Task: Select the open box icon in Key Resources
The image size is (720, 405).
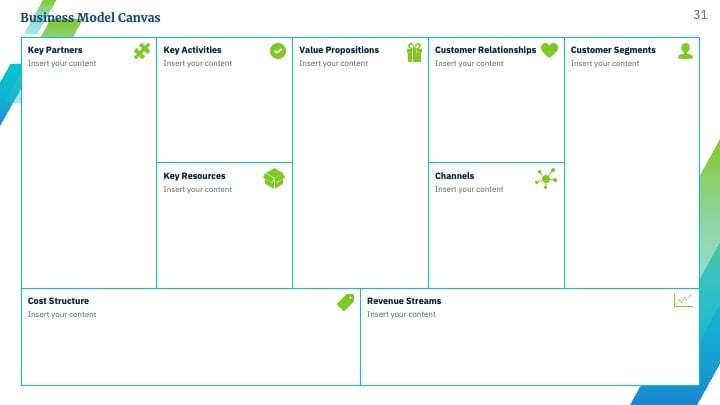Action: (274, 179)
